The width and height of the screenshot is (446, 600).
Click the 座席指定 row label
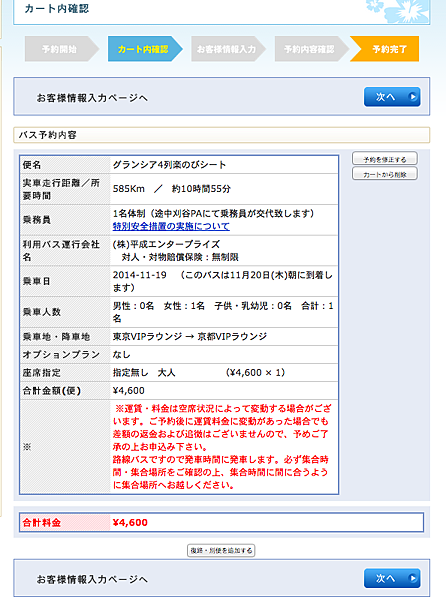(42, 373)
